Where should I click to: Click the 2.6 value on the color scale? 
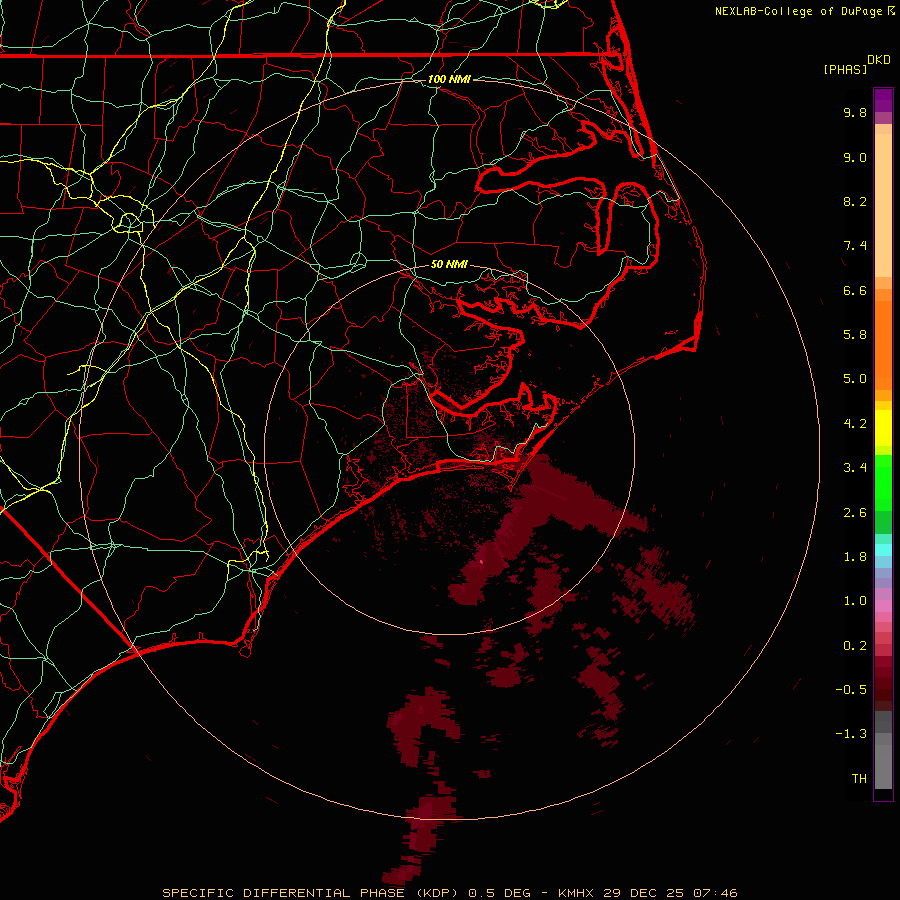coord(855,512)
